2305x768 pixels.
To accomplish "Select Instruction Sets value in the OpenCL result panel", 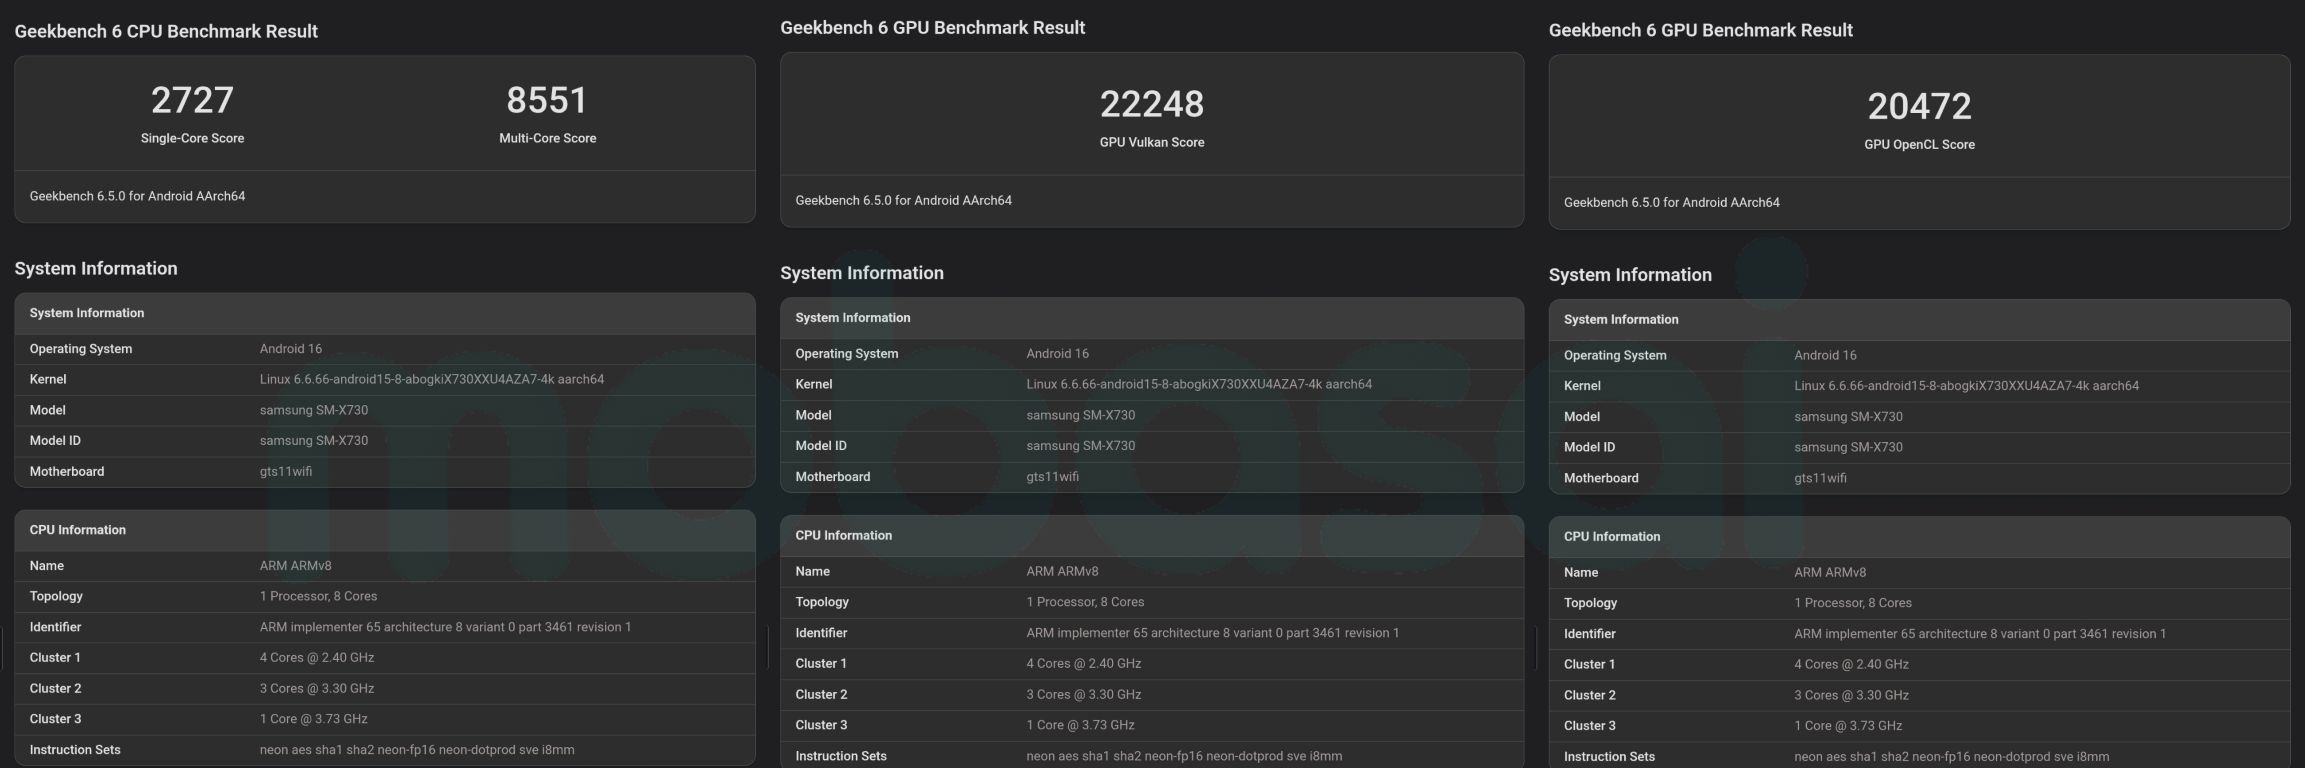I will coord(1952,757).
